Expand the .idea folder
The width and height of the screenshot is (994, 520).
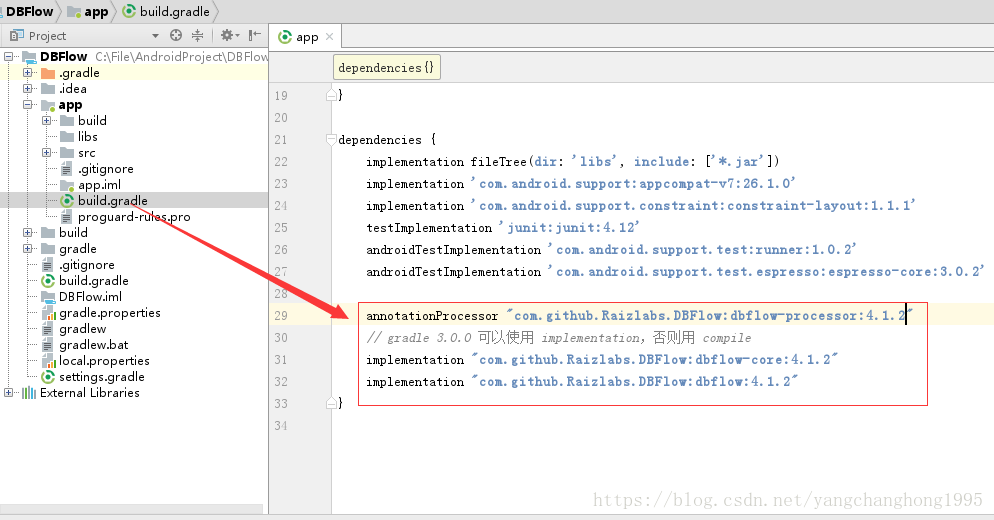click(27, 89)
